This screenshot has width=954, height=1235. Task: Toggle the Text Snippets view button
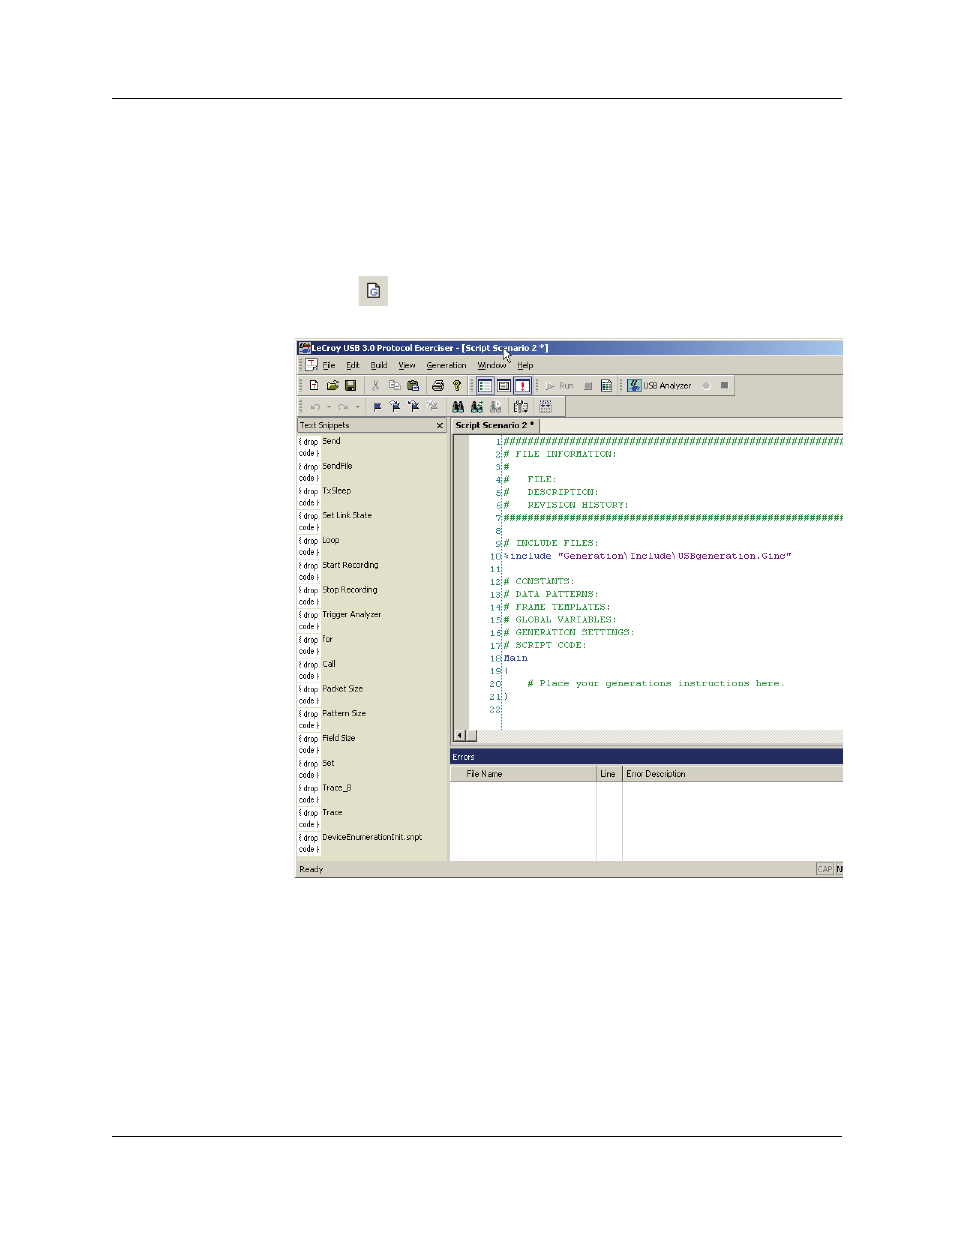(485, 386)
